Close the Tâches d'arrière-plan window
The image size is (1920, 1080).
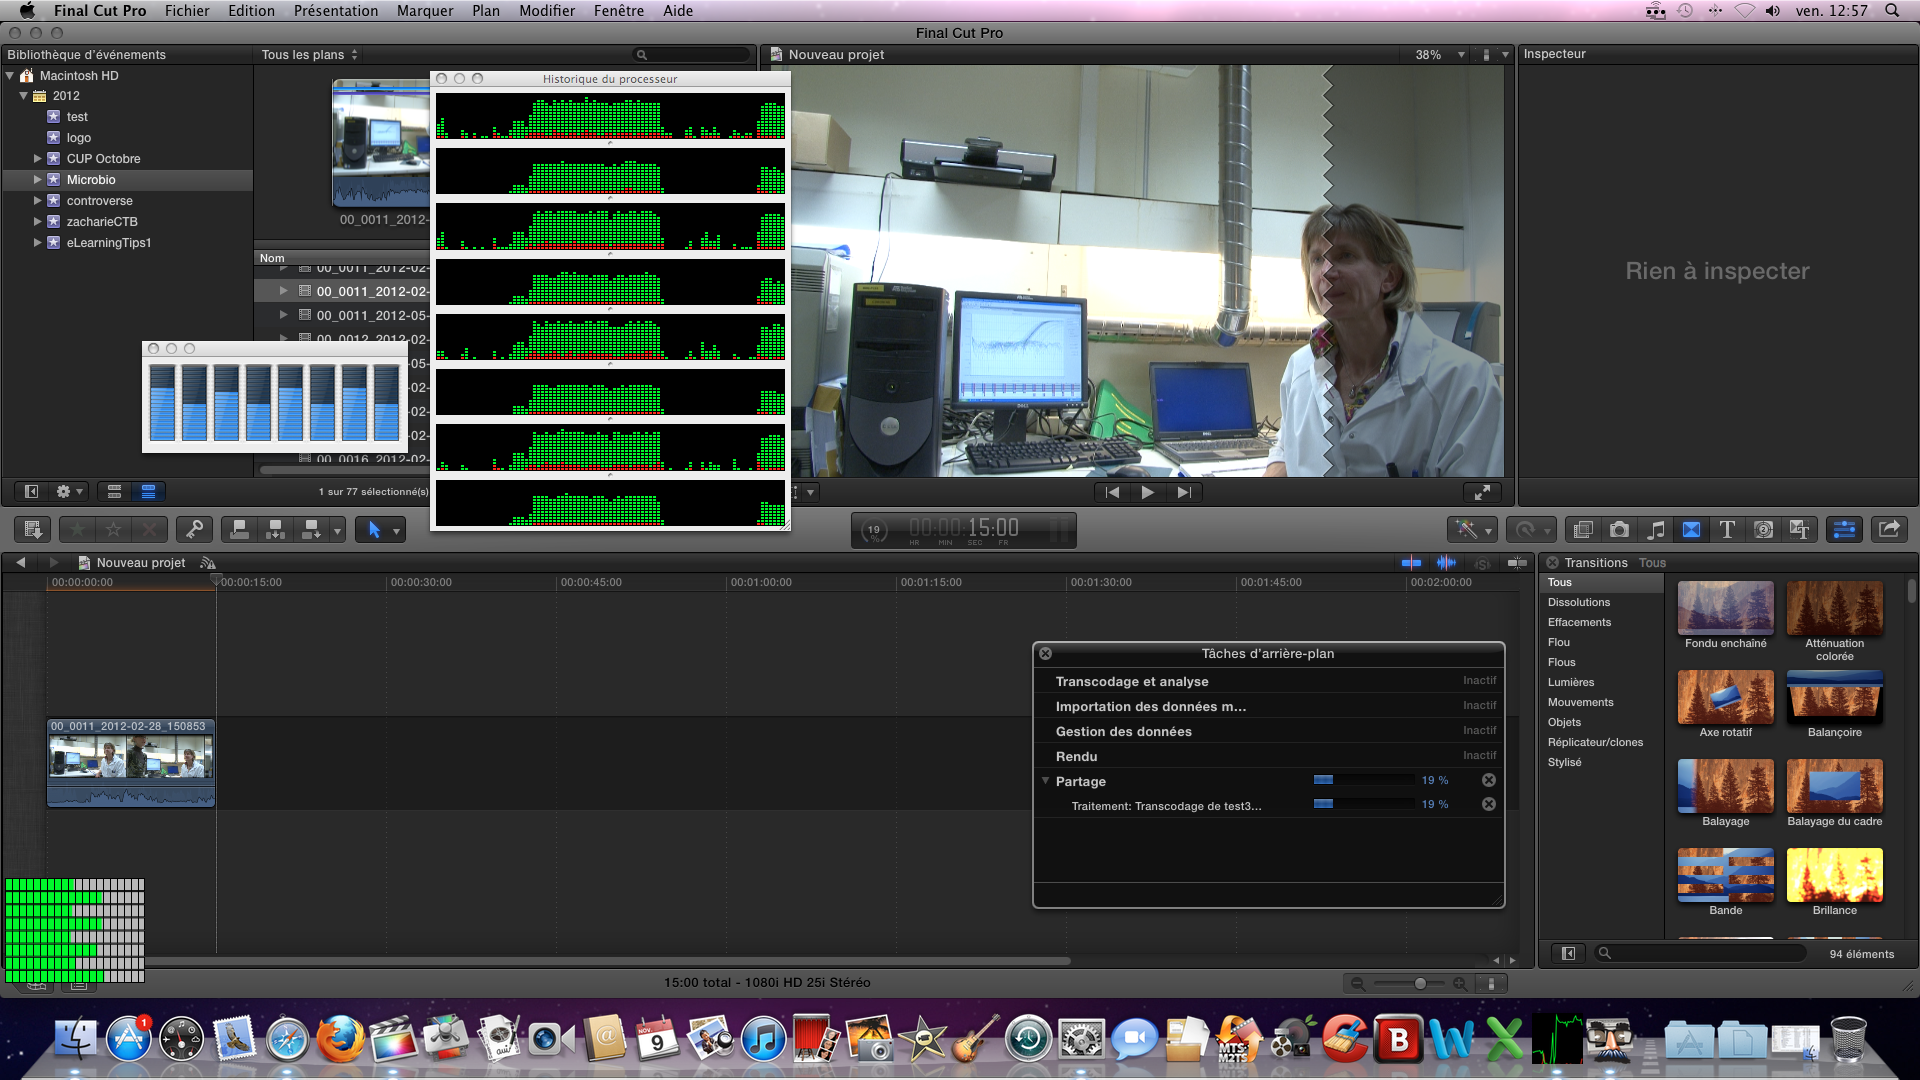[1045, 653]
